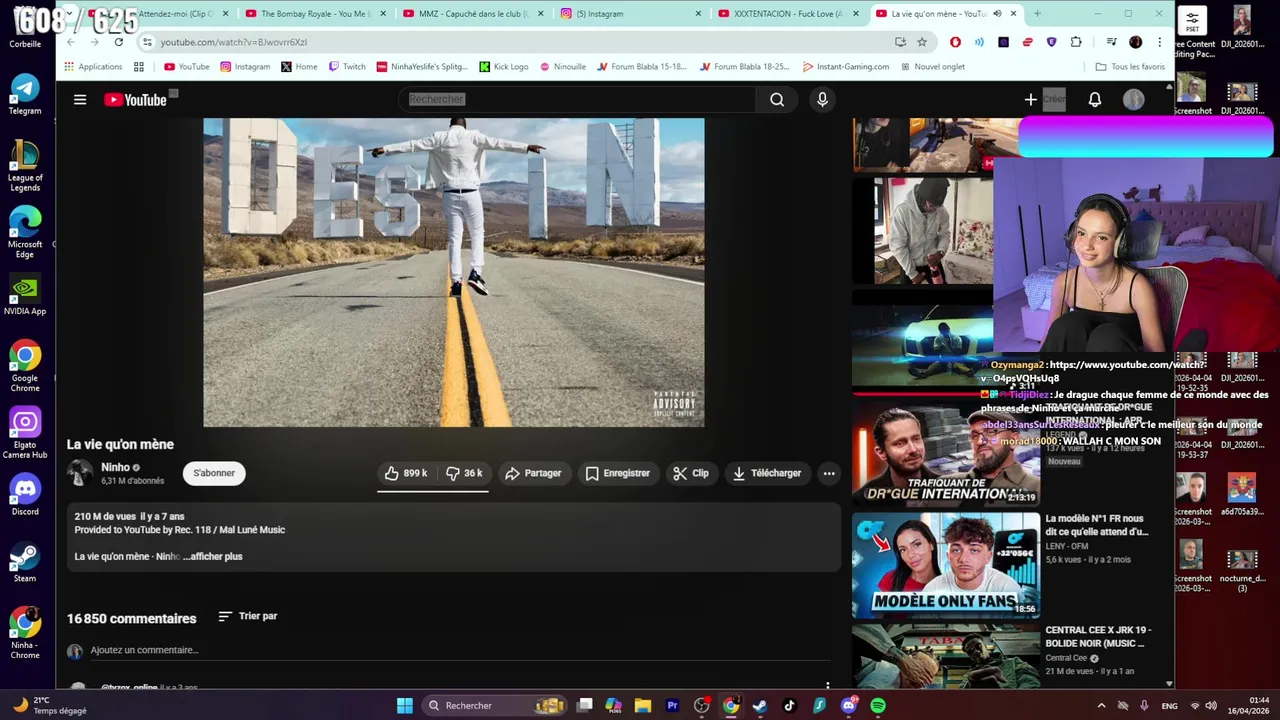This screenshot has height=720, width=1280.
Task: Dislike the video showing 36 k
Action: tap(464, 473)
